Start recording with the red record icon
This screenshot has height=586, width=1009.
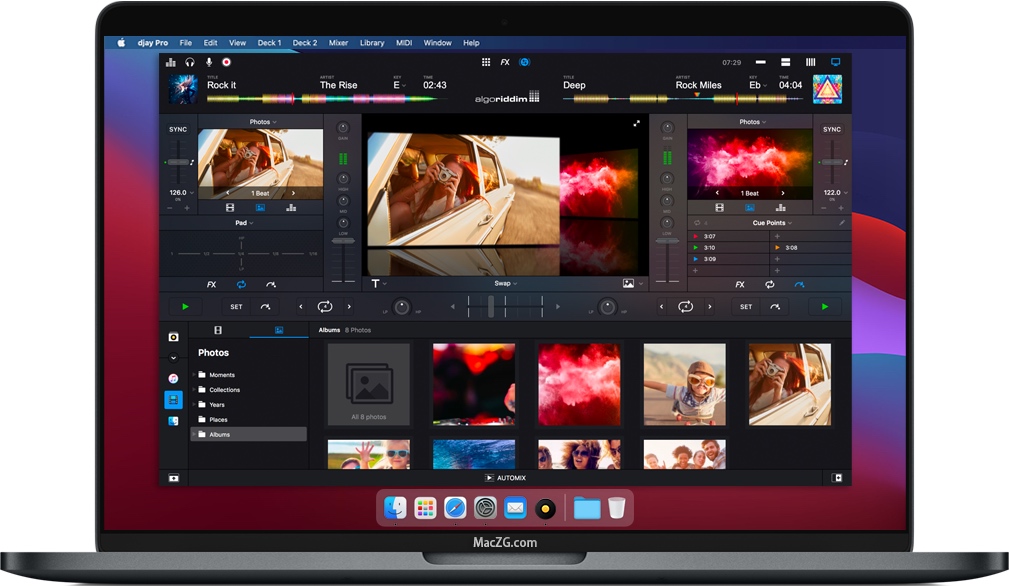click(x=226, y=62)
